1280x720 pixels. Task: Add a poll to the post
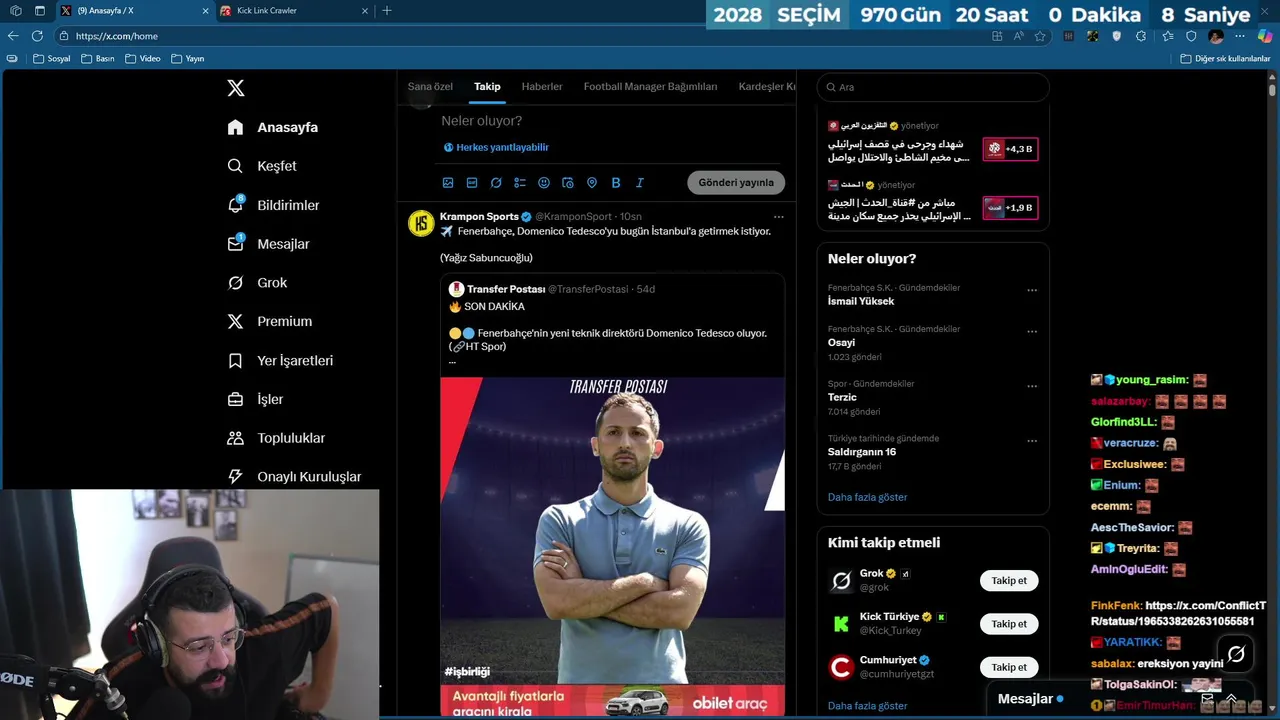click(x=520, y=183)
